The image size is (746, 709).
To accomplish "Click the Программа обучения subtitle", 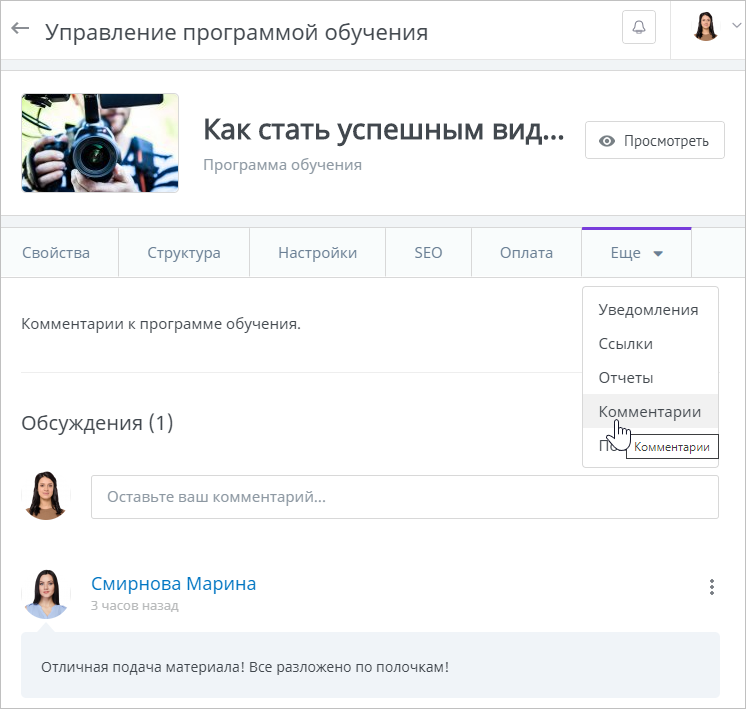I will (283, 165).
